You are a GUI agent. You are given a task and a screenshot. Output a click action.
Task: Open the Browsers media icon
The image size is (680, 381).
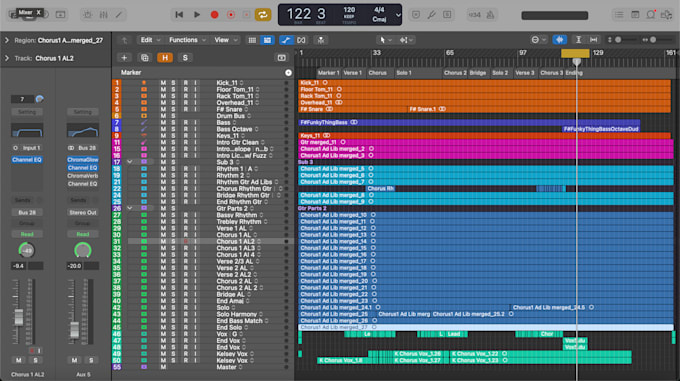(666, 15)
